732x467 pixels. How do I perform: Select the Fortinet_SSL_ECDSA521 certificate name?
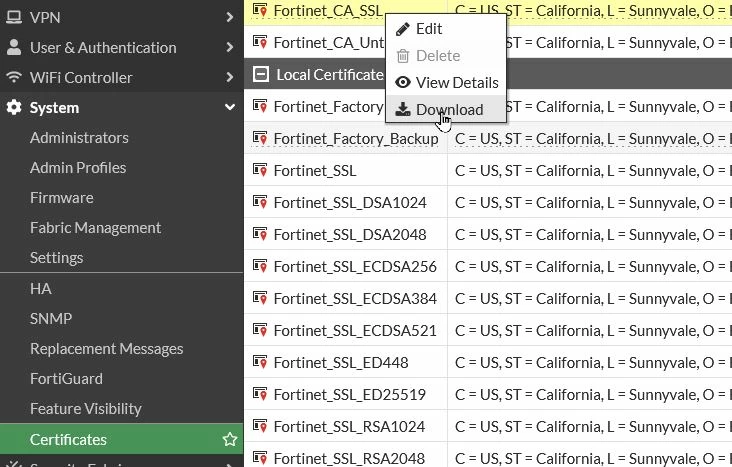coord(355,331)
